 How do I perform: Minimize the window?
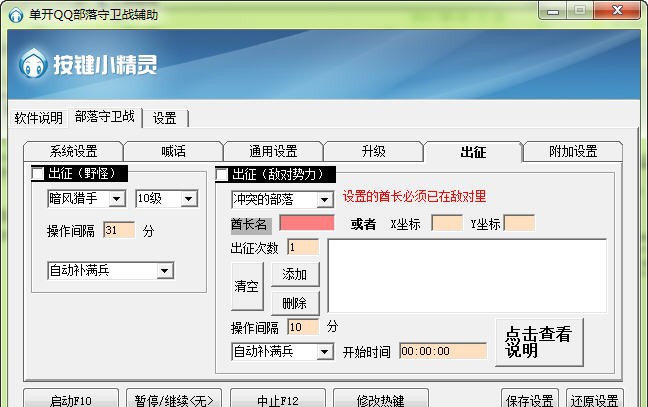pos(553,11)
